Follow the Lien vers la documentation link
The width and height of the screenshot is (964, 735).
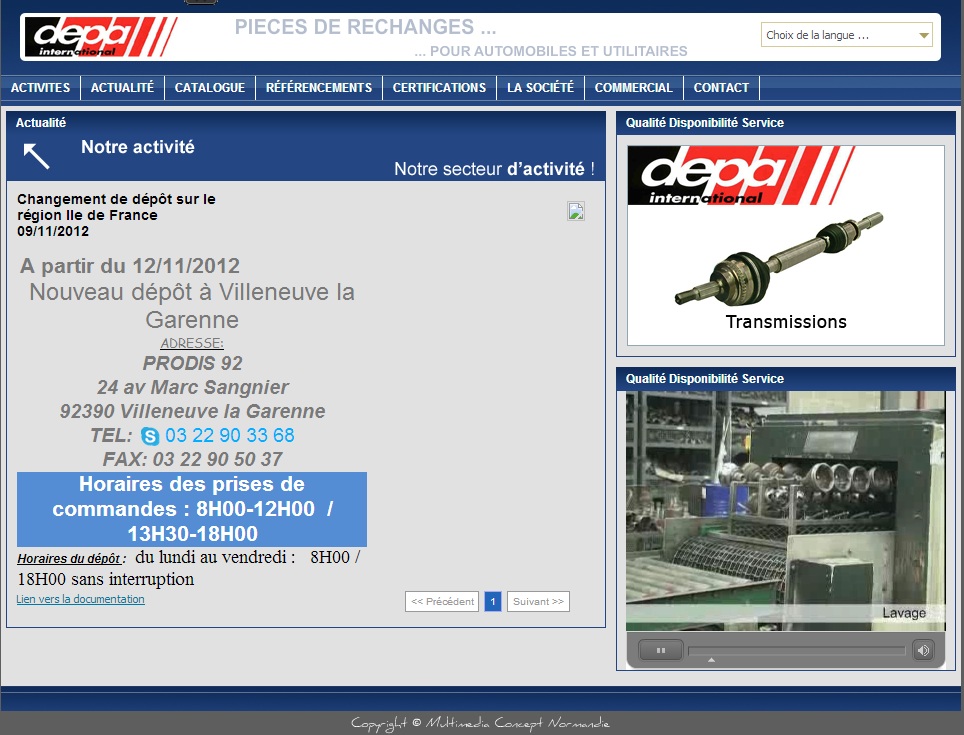point(80,599)
